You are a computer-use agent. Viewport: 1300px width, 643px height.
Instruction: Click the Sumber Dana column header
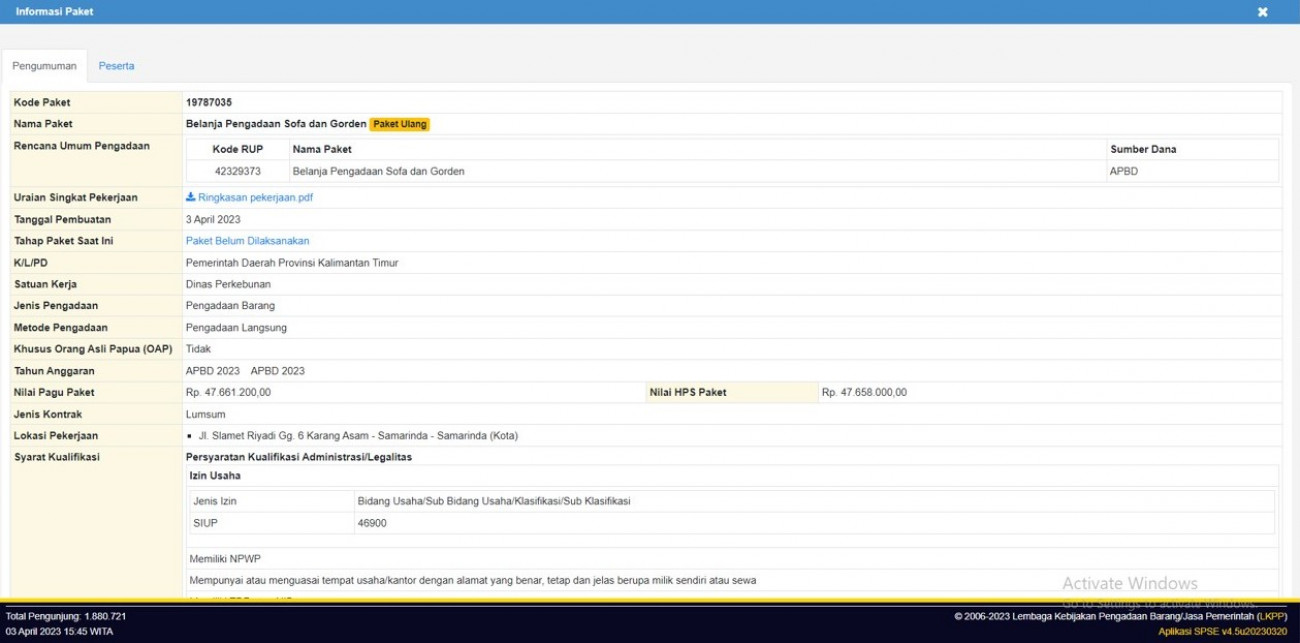[x=1143, y=149]
